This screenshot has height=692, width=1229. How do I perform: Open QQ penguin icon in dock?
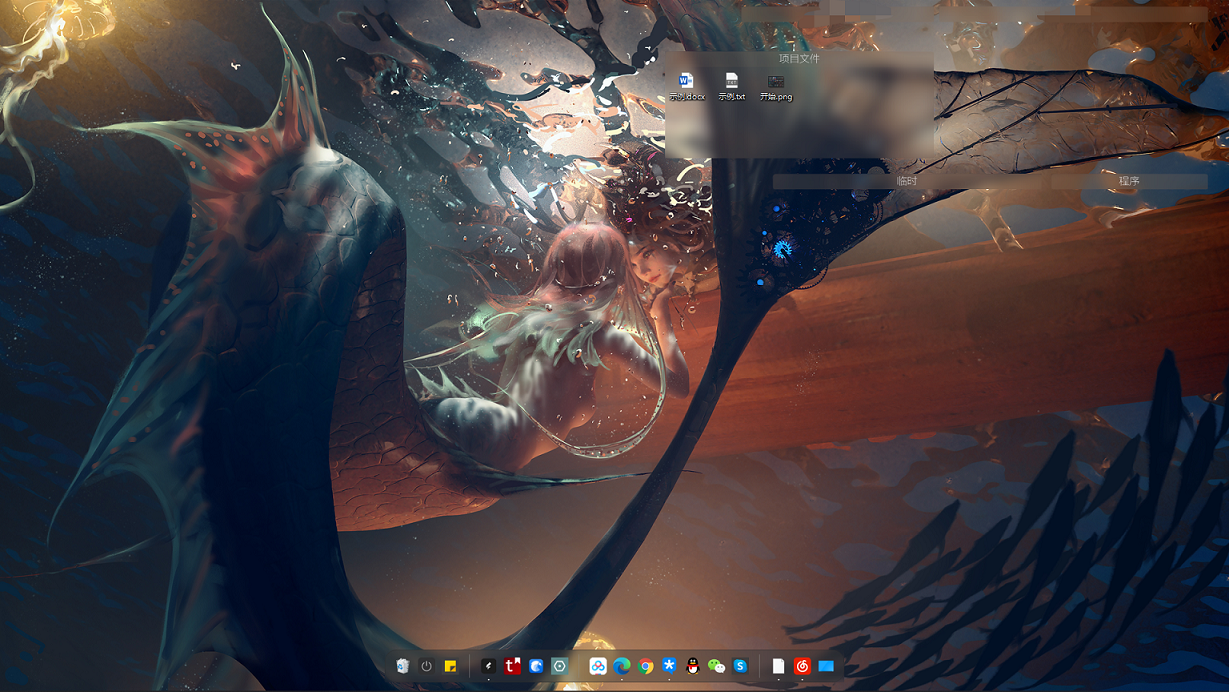pyautogui.click(x=693, y=666)
